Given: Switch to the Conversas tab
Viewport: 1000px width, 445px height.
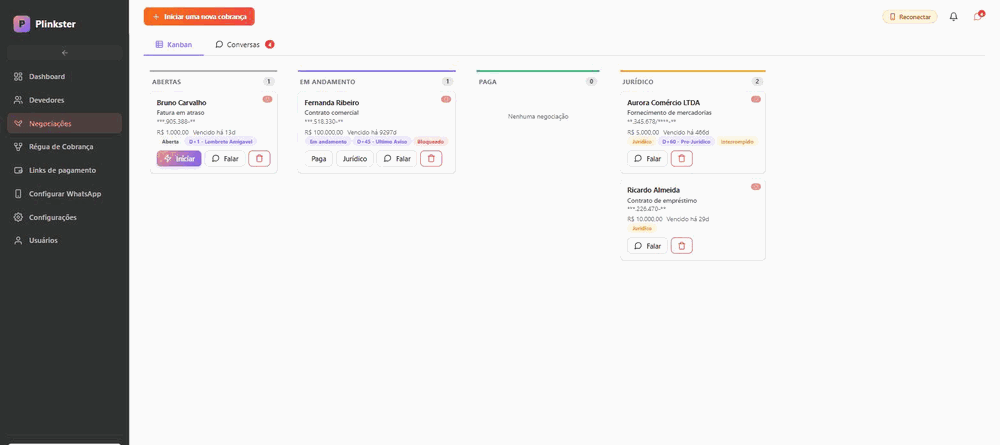Looking at the screenshot, I should [x=245, y=45].
